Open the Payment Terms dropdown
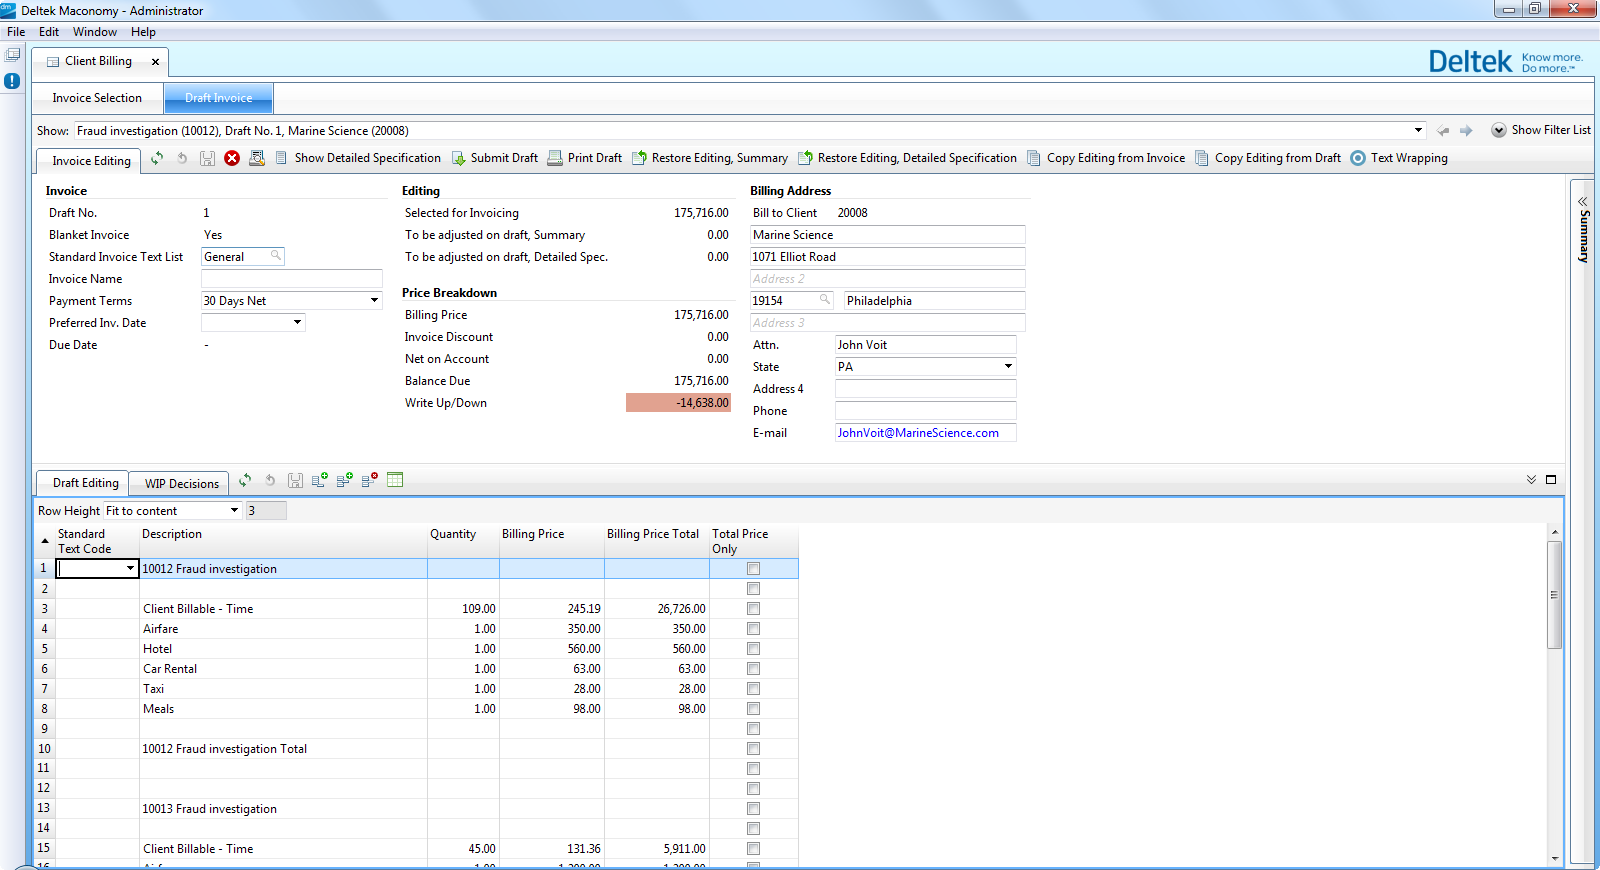This screenshot has width=1600, height=870. [374, 301]
